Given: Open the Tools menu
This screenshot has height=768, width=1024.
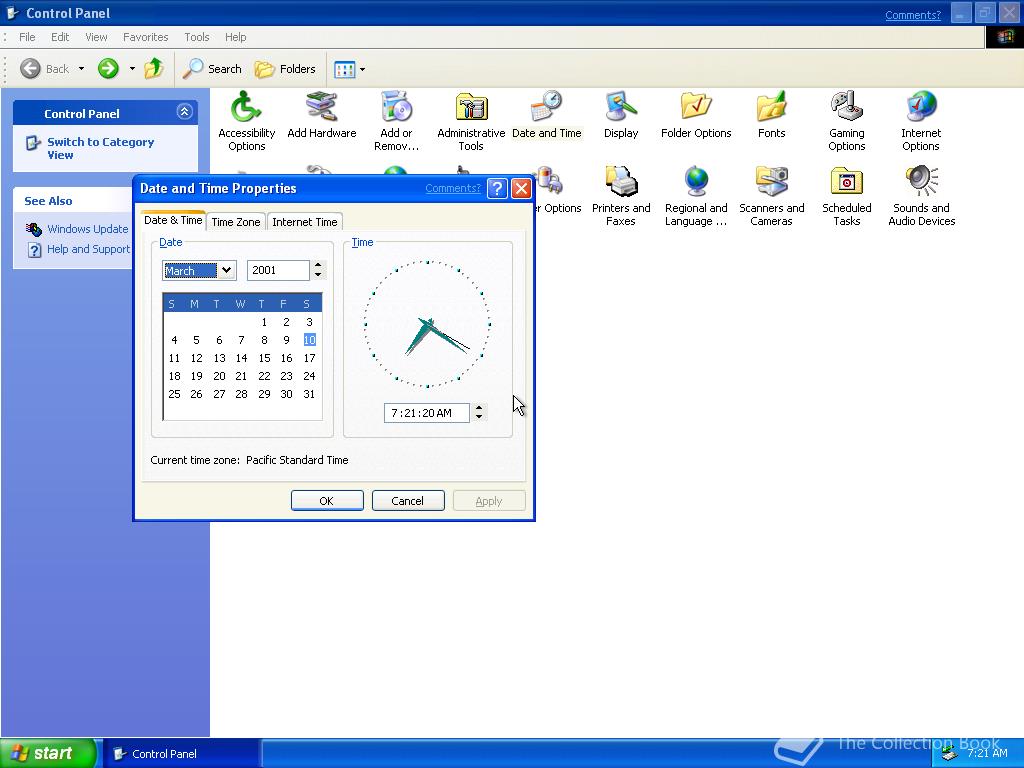Looking at the screenshot, I should (197, 37).
